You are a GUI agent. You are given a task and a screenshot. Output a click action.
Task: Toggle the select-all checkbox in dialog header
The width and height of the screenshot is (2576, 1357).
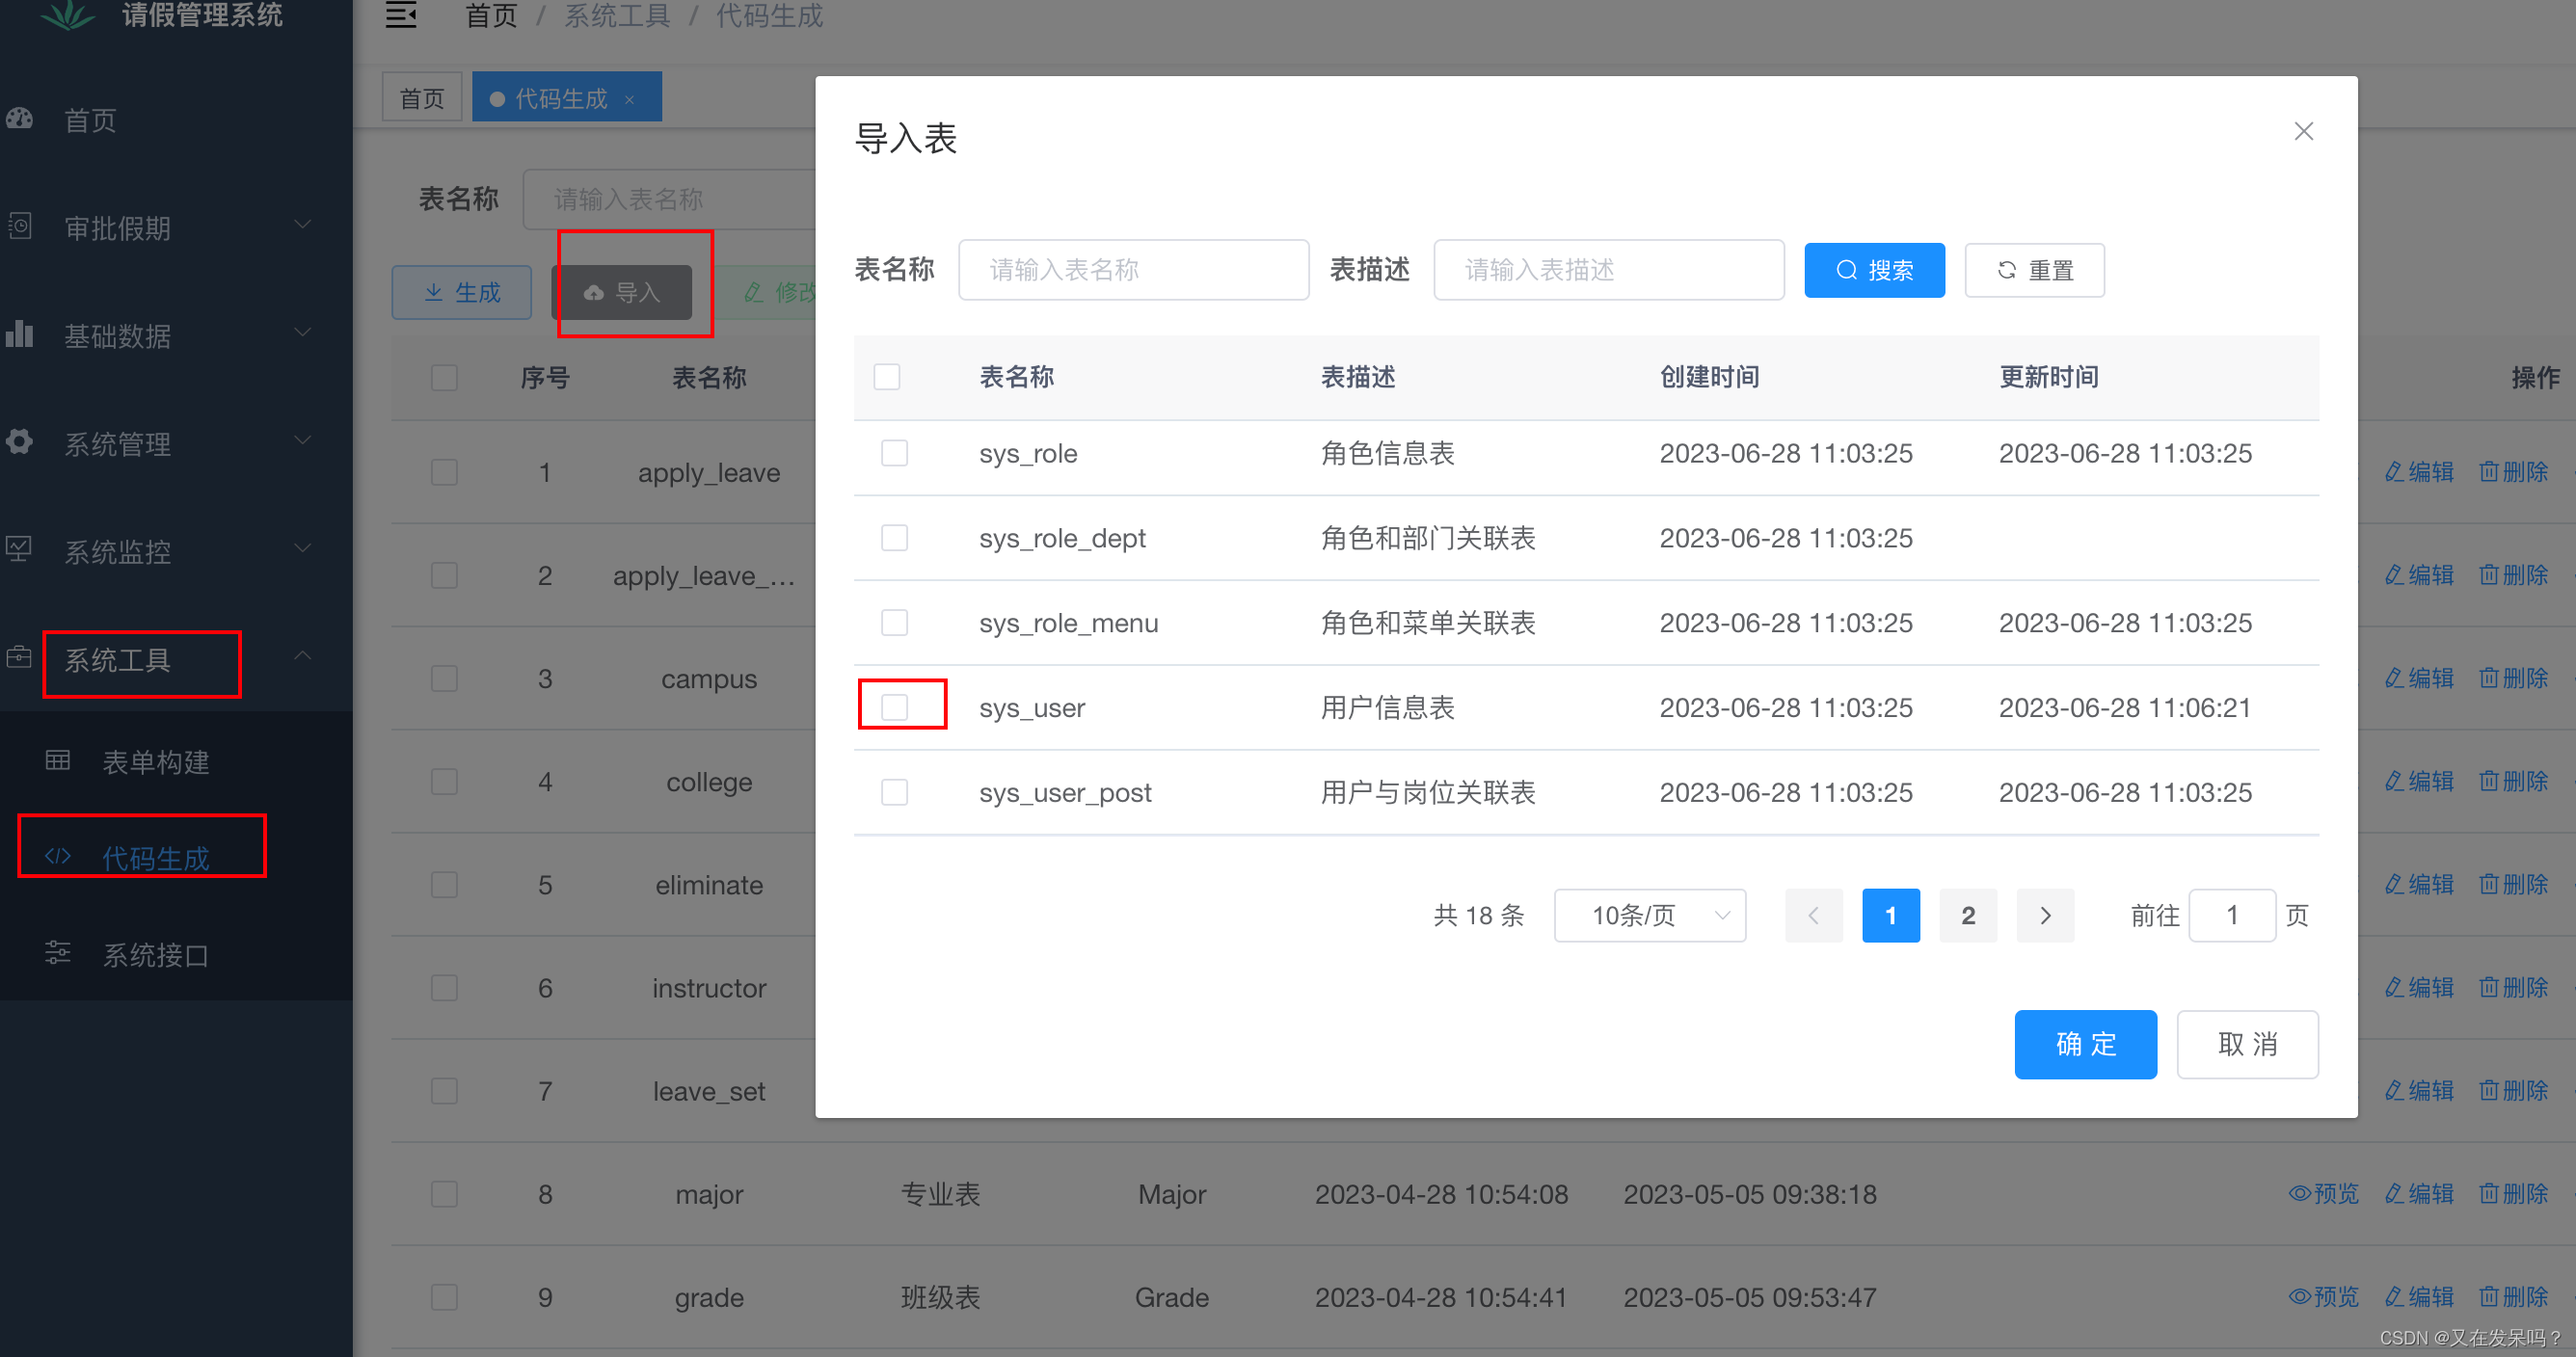886,377
